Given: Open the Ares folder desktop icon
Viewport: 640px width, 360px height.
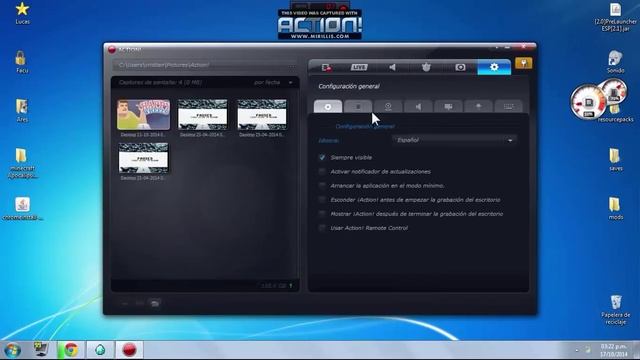Looking at the screenshot, I should click(22, 111).
